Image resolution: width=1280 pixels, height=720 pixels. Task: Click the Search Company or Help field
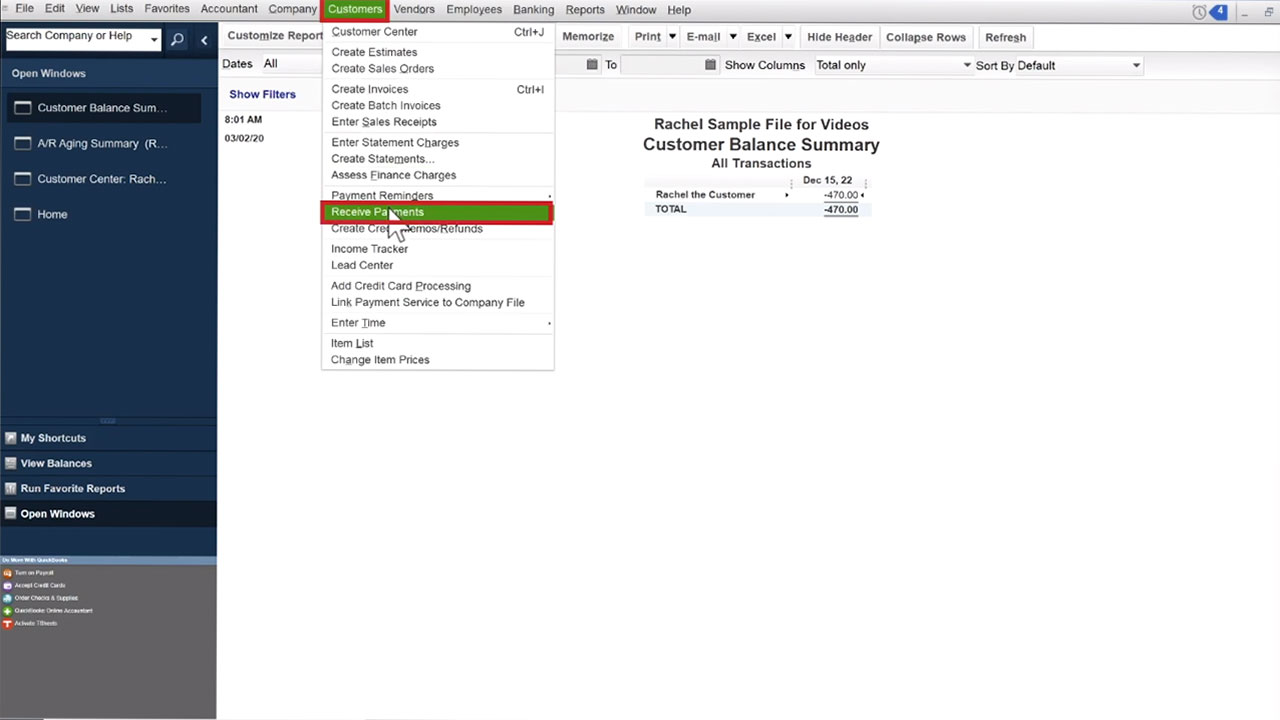click(75, 40)
